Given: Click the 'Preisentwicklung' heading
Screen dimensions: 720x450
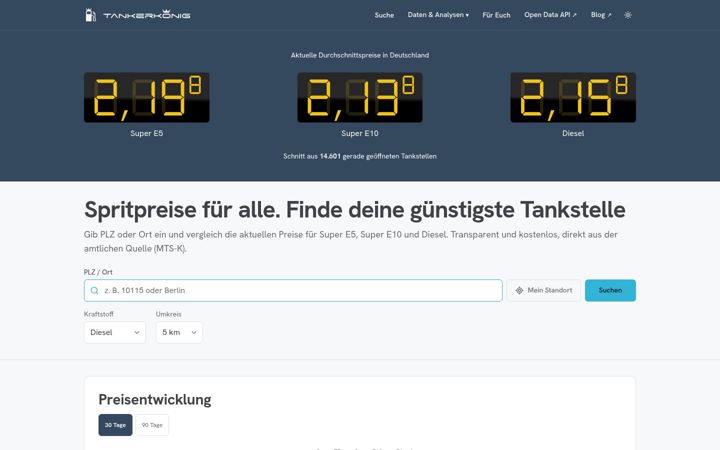Looking at the screenshot, I should (155, 399).
